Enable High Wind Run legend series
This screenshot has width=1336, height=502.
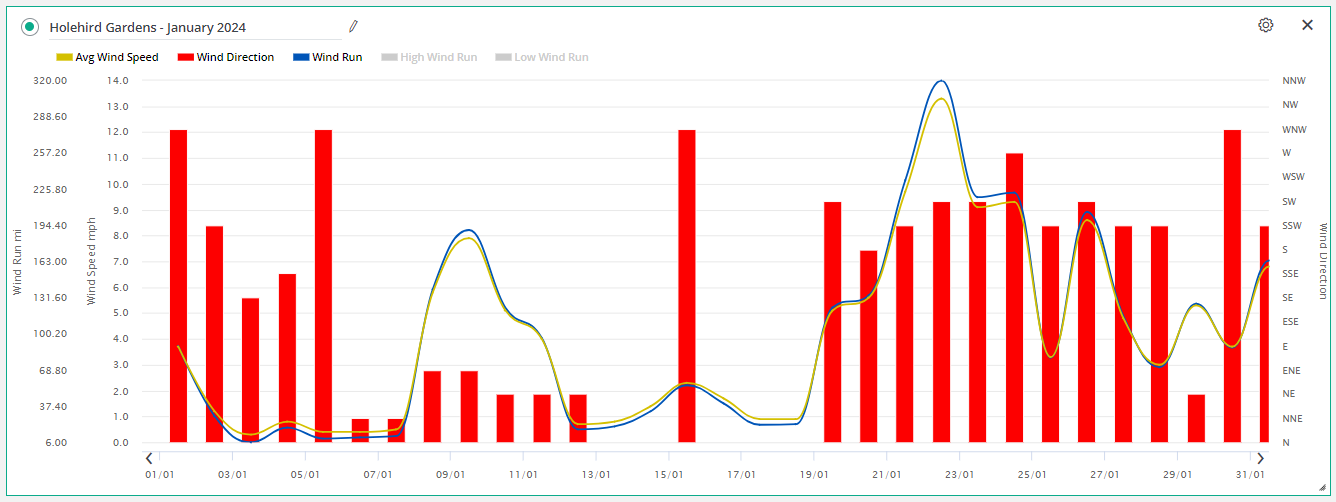coord(429,57)
